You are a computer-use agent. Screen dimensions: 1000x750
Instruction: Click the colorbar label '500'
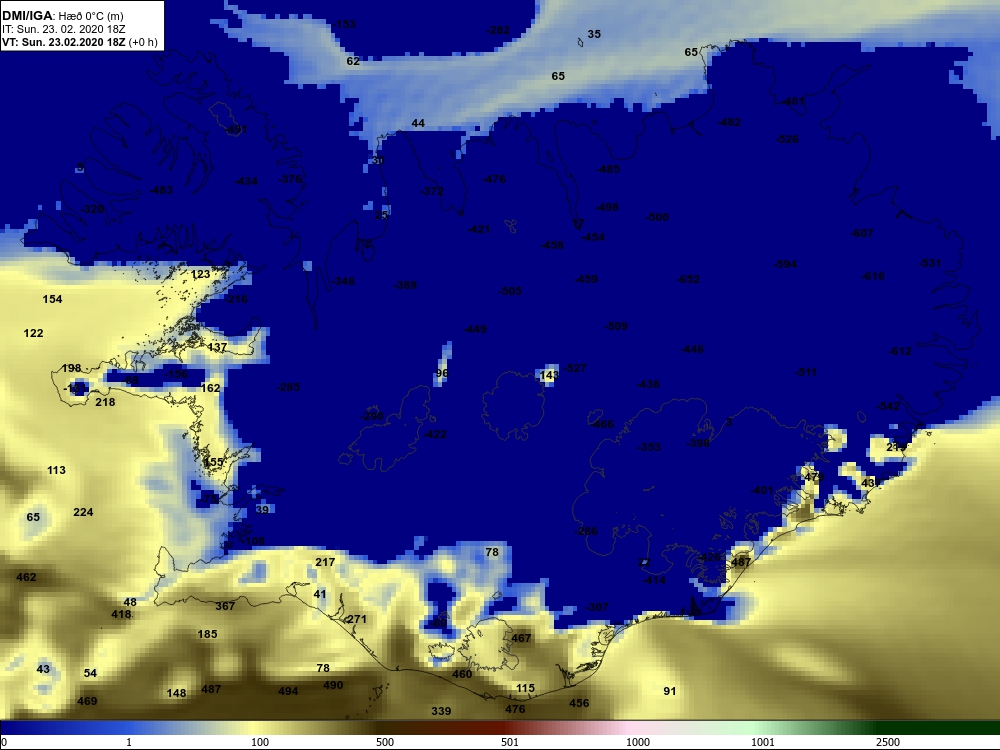tap(385, 742)
